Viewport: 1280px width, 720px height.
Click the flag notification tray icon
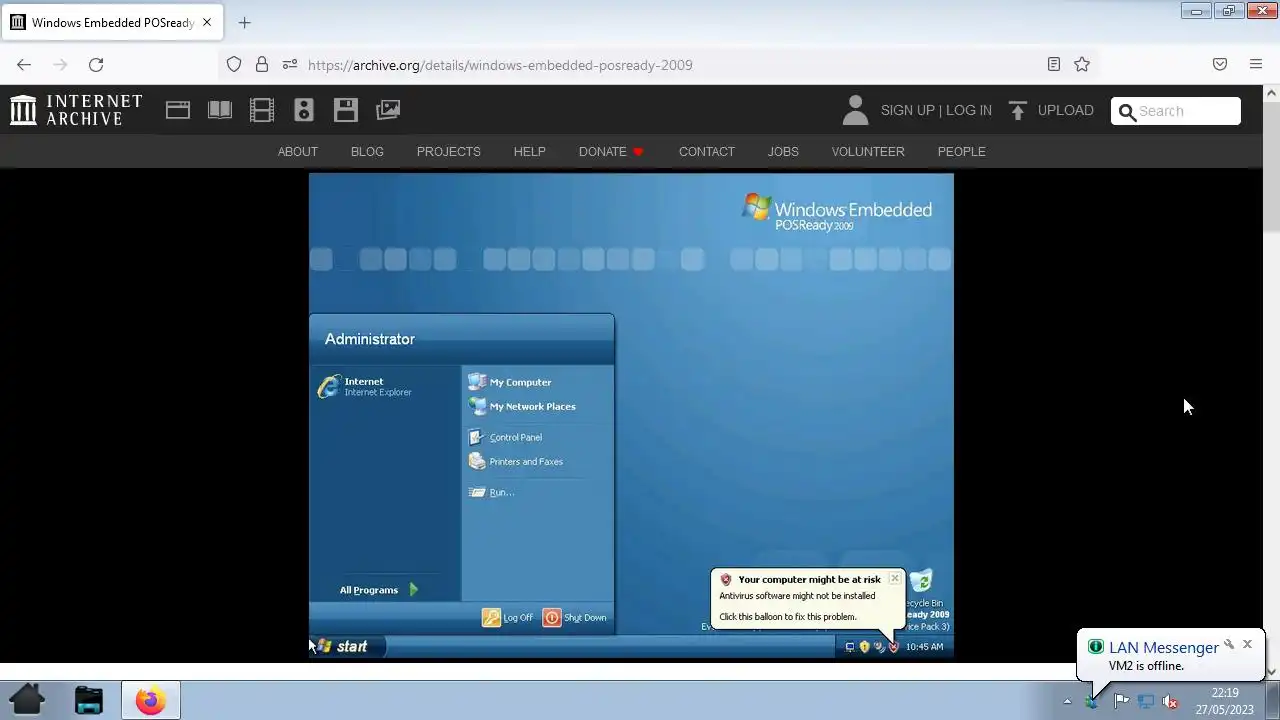click(x=1121, y=701)
